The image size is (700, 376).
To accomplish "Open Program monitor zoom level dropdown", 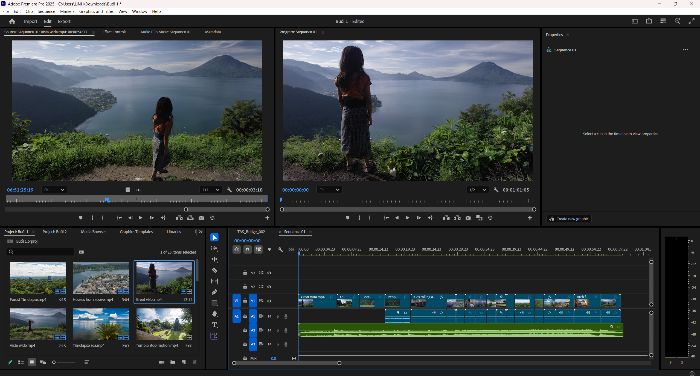I will click(329, 190).
